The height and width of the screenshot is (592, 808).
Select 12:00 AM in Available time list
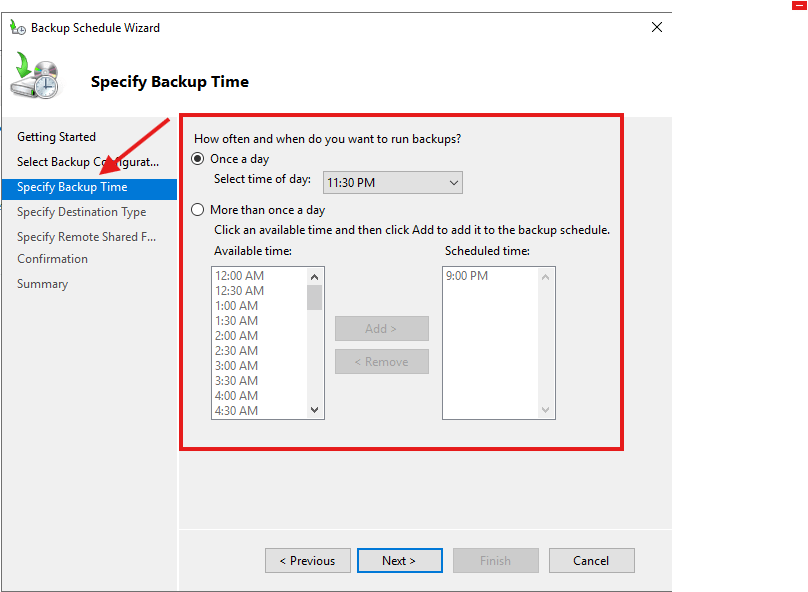pos(239,276)
